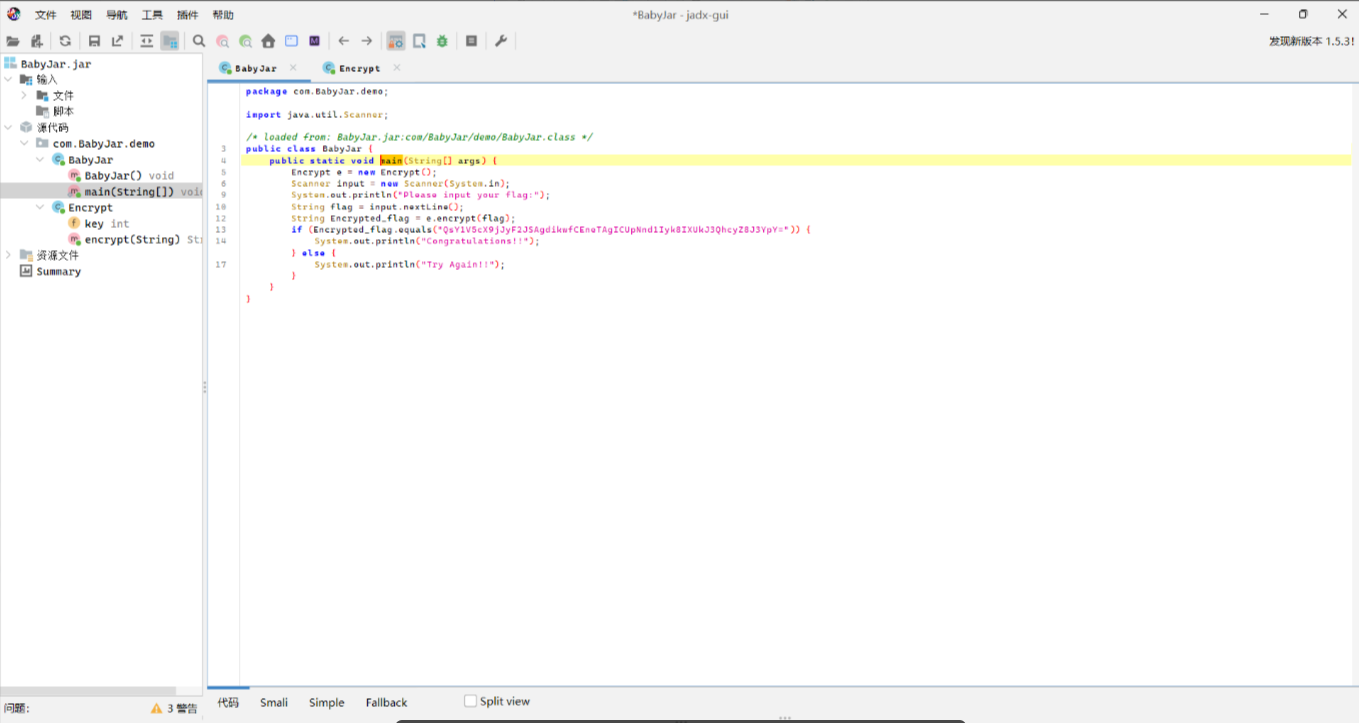
Task: Click the reload refresh toolbar icon
Action: tap(65, 41)
